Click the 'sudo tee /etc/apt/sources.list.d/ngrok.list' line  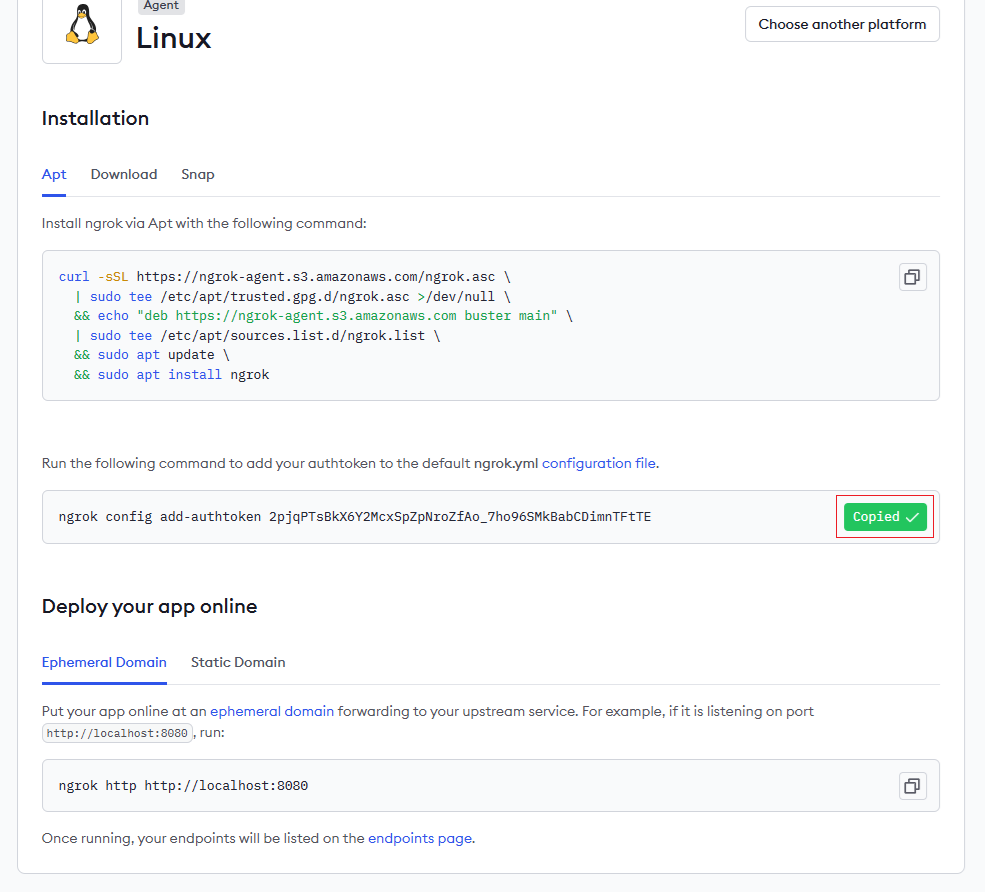pyautogui.click(x=257, y=336)
